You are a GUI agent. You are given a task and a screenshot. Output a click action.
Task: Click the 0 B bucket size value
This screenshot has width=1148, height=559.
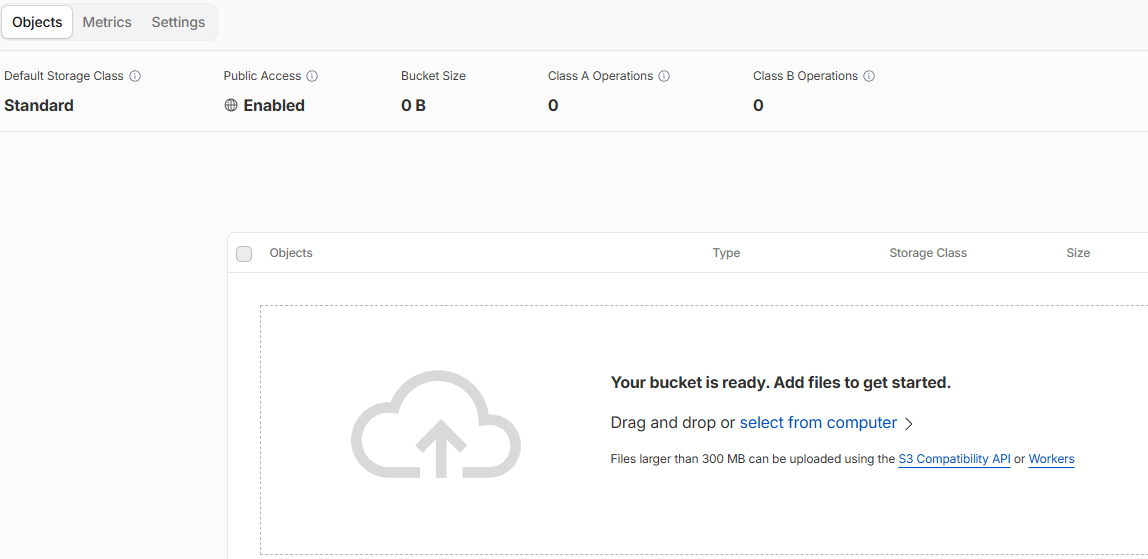coord(414,105)
